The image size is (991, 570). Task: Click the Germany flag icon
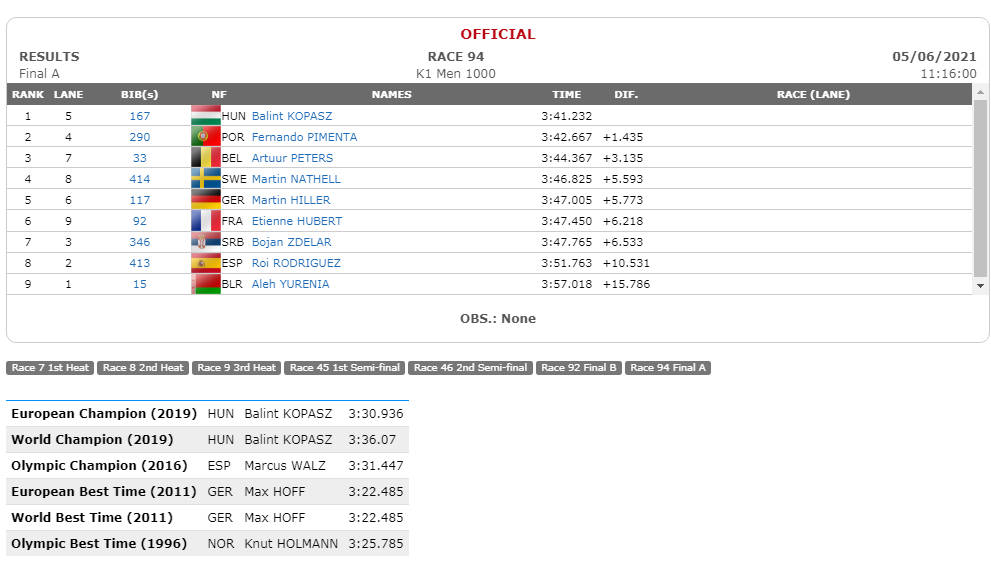[x=205, y=200]
